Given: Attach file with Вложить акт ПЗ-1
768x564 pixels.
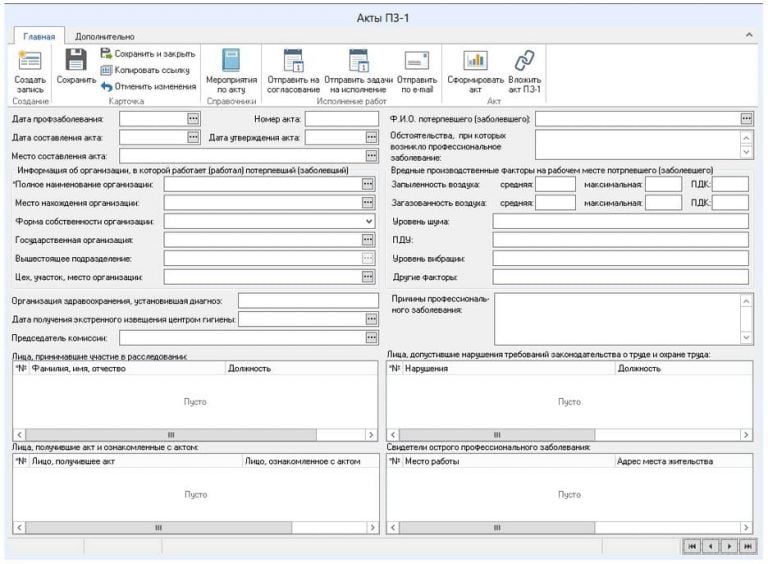Looking at the screenshot, I should (525, 71).
